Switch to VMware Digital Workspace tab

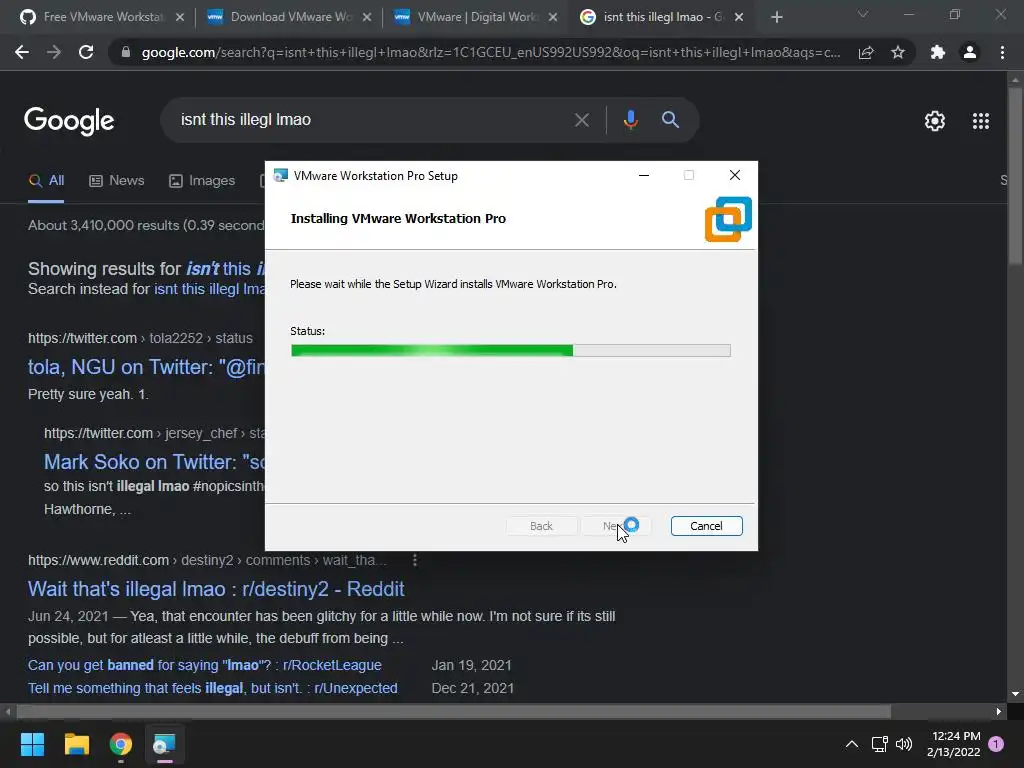click(x=477, y=17)
